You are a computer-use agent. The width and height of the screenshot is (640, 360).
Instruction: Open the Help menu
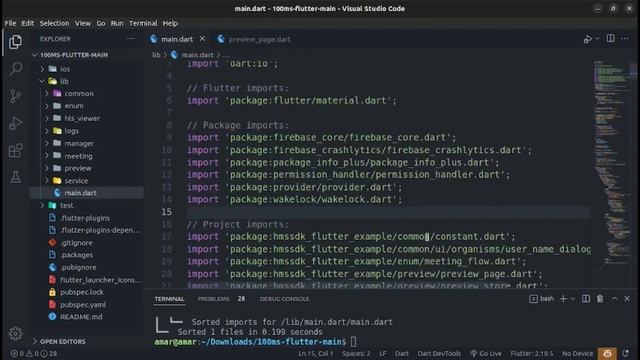(170, 23)
